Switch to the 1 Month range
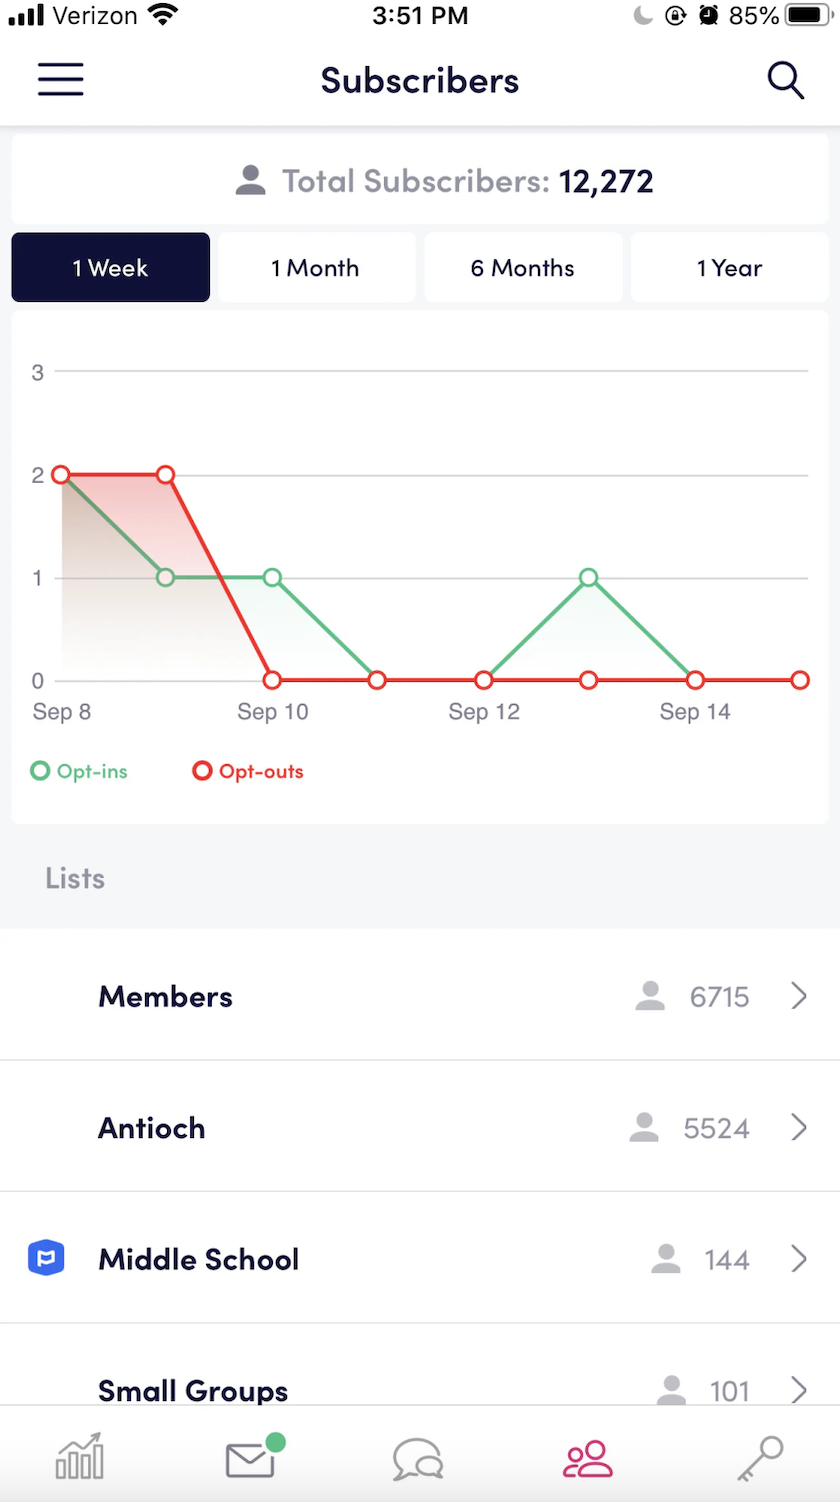 click(316, 268)
